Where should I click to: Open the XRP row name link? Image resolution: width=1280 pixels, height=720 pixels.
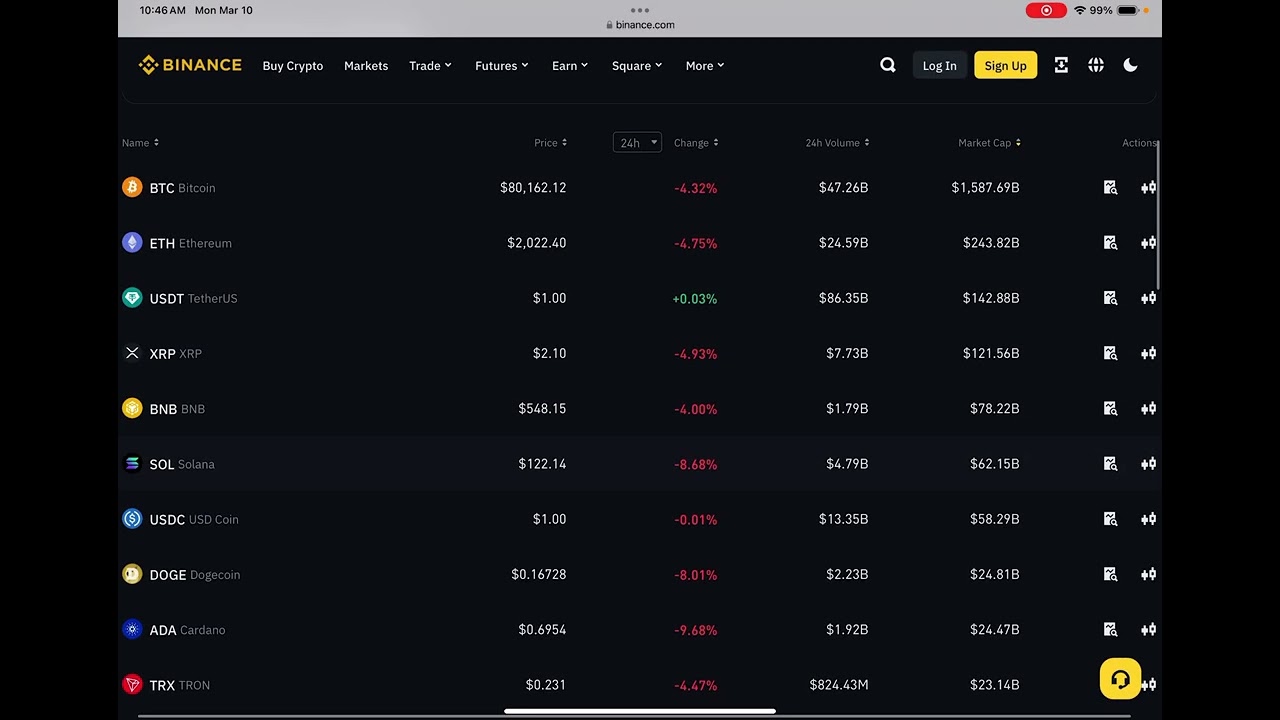175,353
